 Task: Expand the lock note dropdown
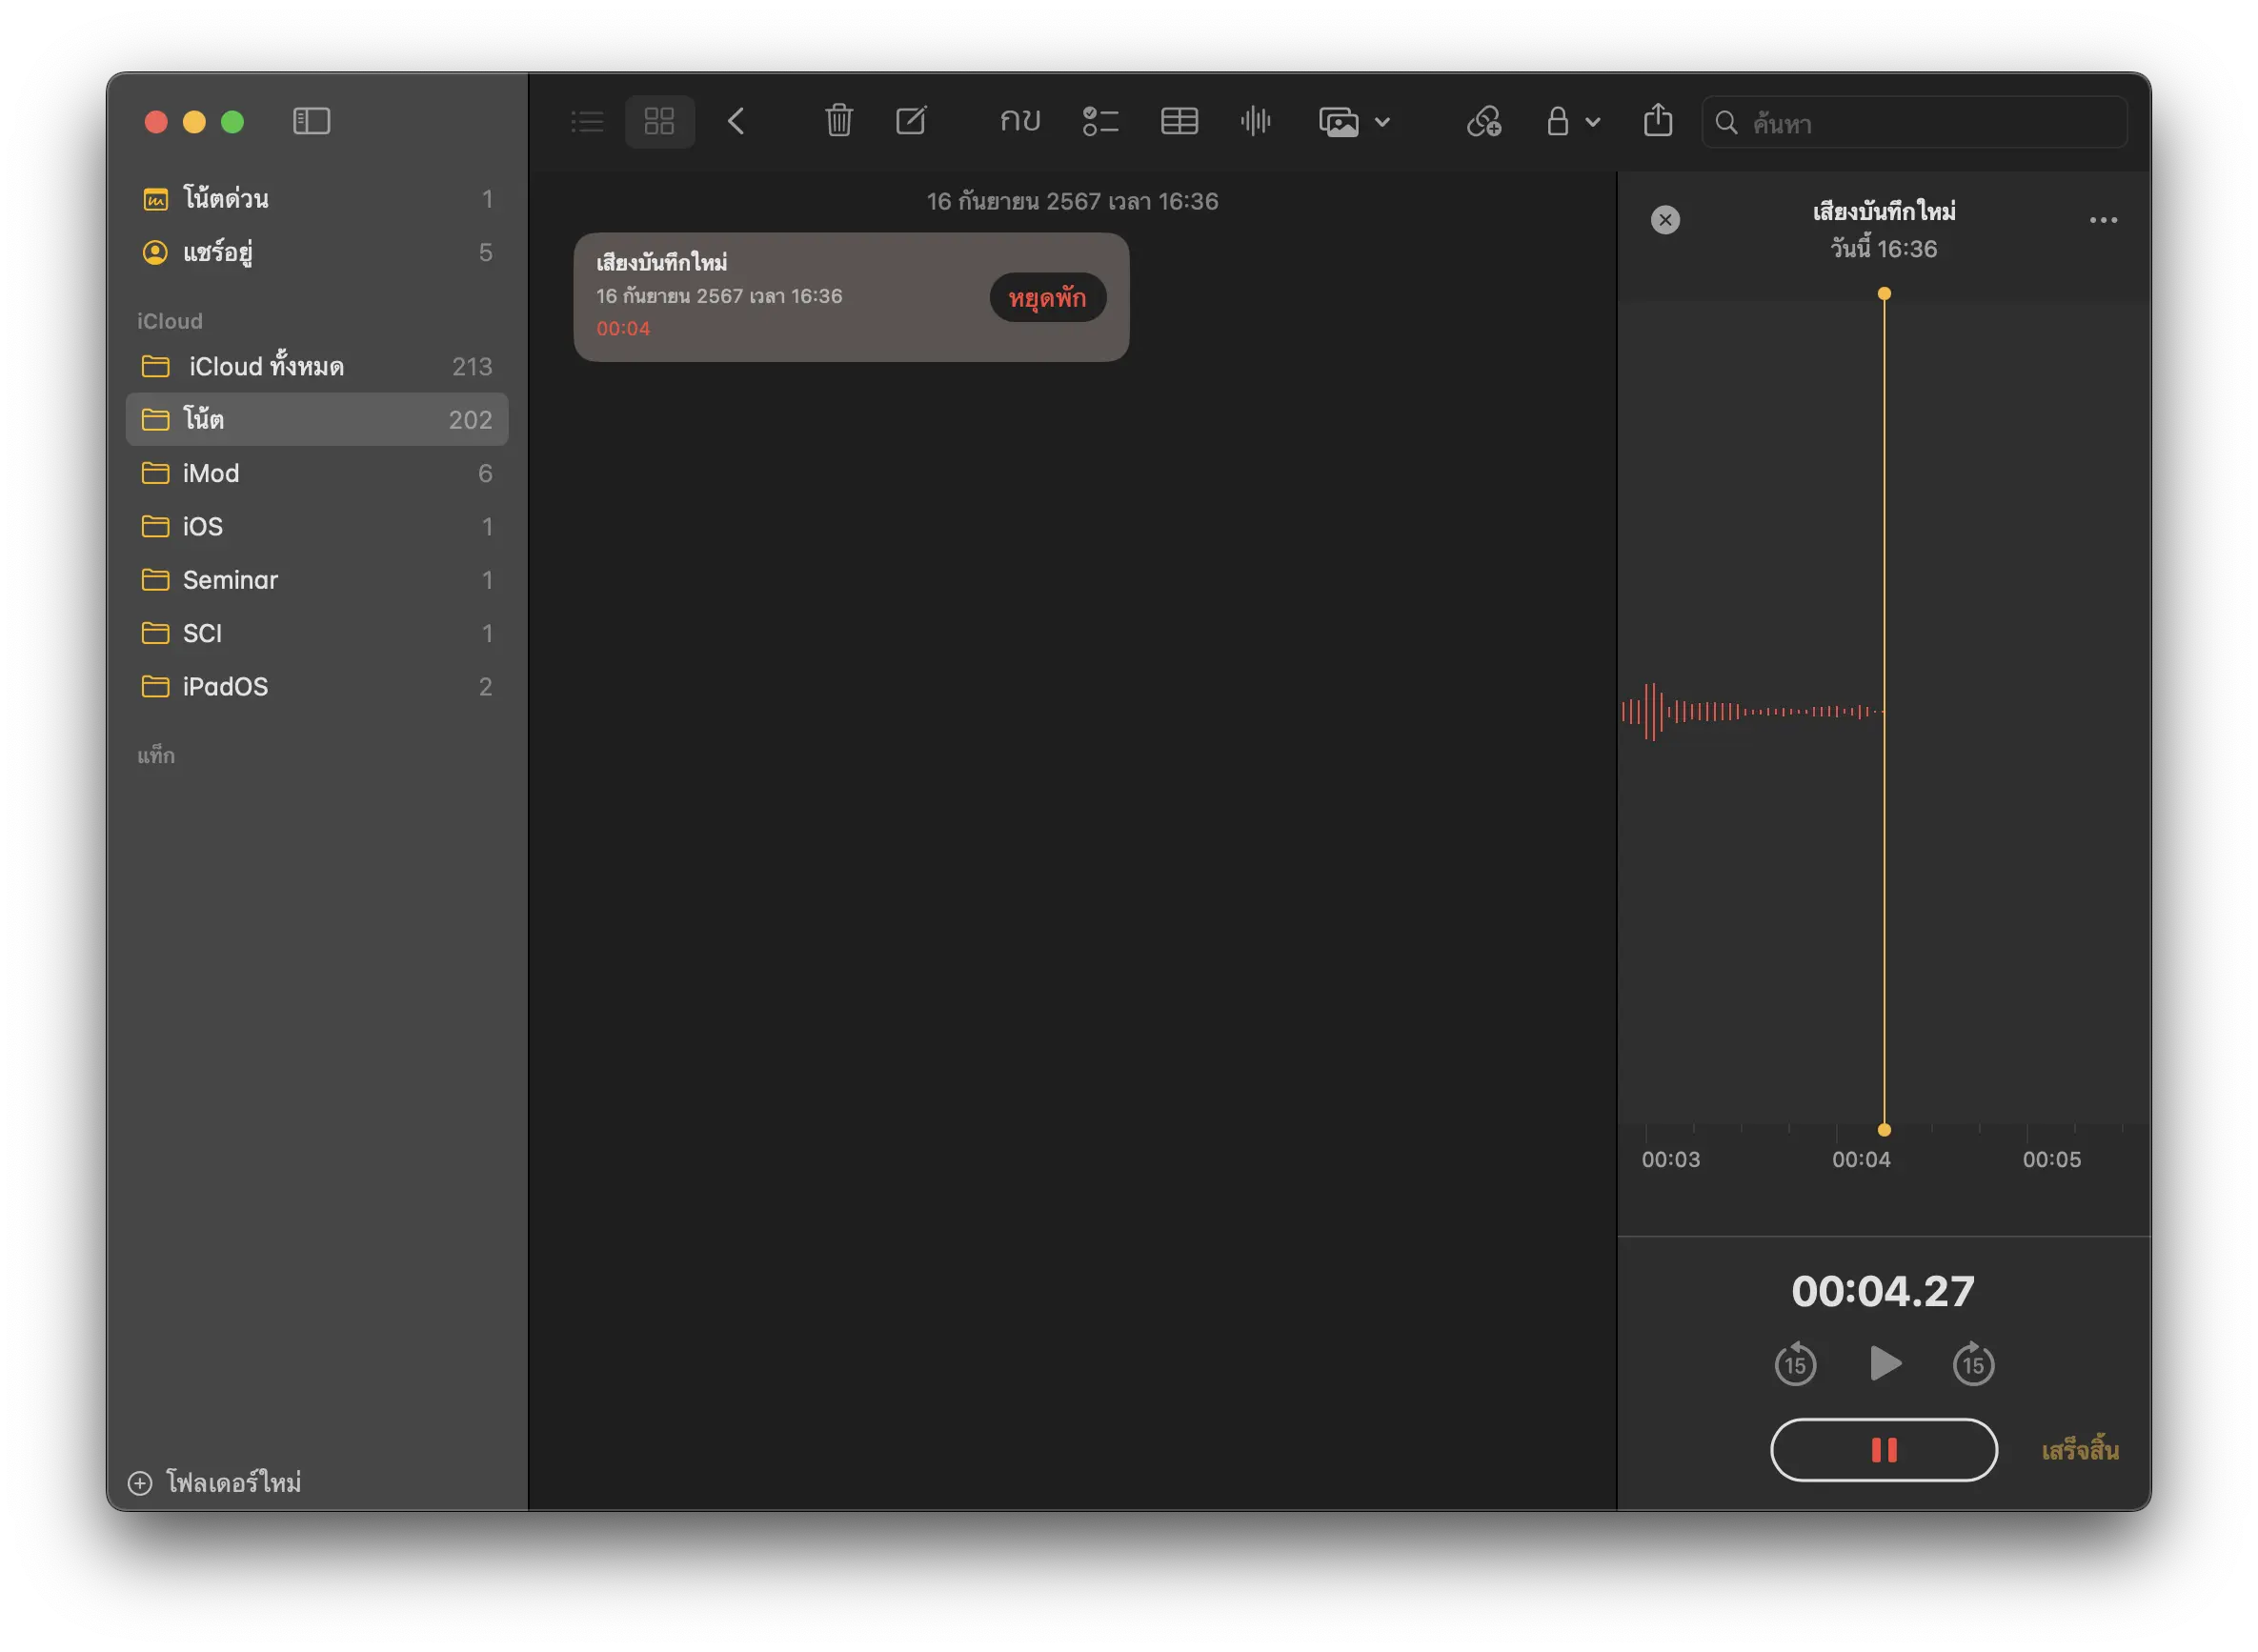pos(1572,121)
